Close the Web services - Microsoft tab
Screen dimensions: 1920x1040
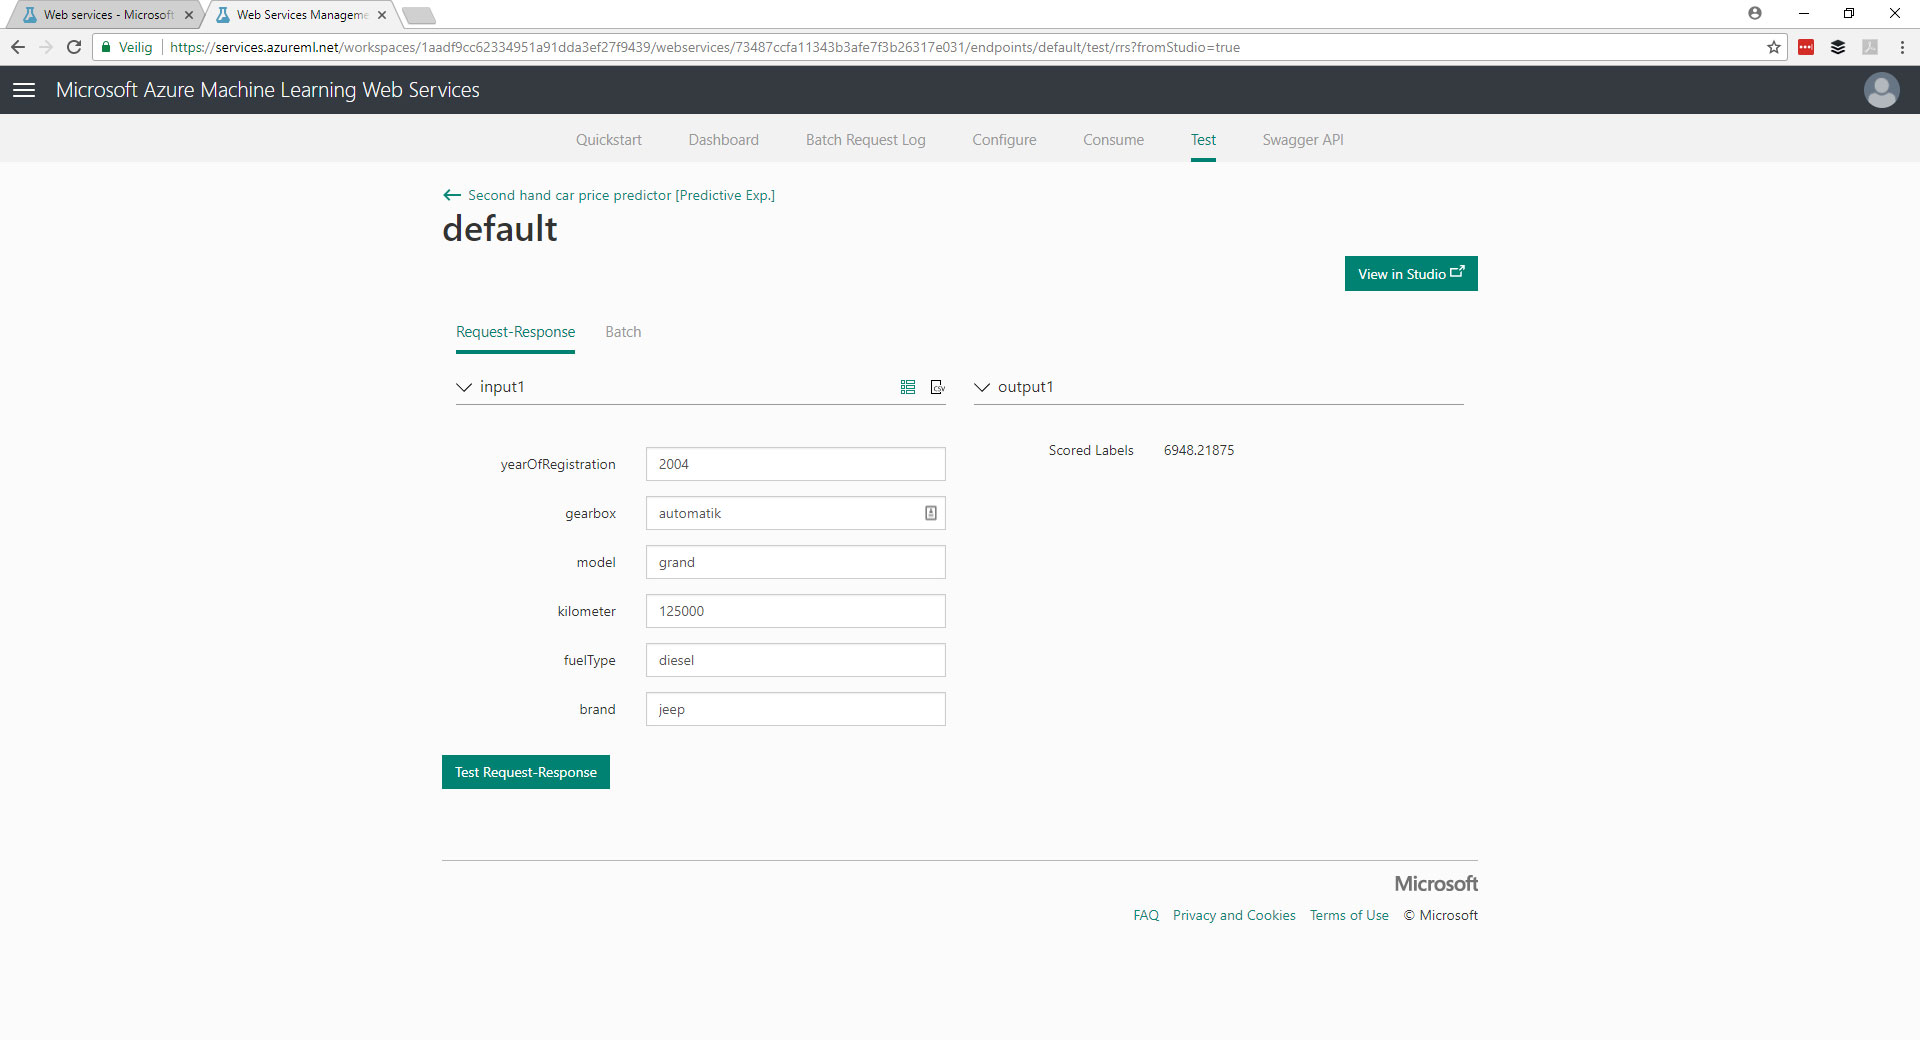(x=189, y=15)
